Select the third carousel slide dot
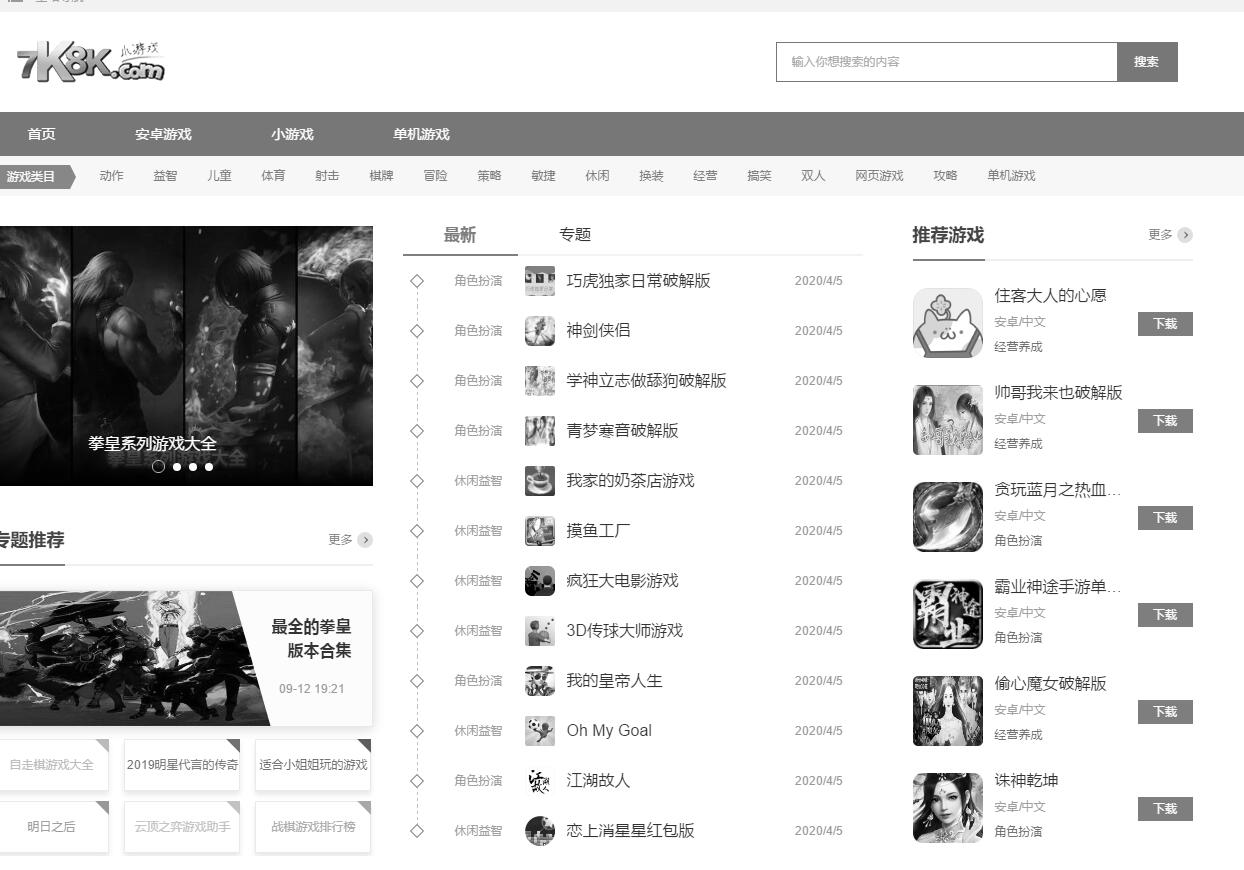 [x=193, y=466]
